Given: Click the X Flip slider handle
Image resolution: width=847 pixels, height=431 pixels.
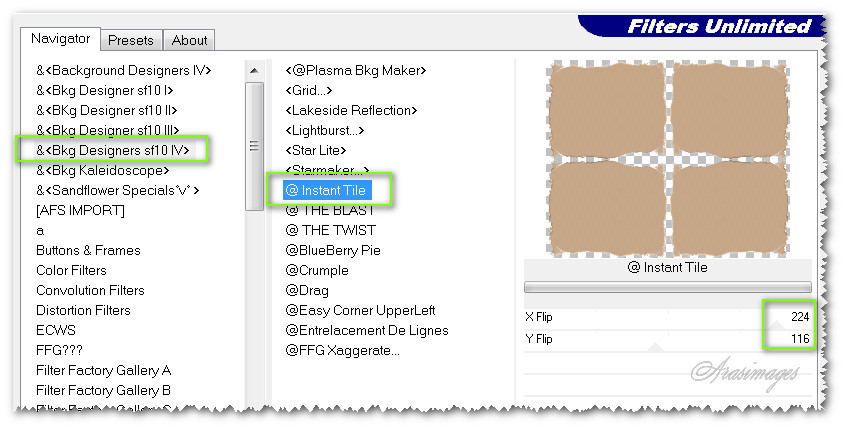Looking at the screenshot, I should click(x=776, y=325).
